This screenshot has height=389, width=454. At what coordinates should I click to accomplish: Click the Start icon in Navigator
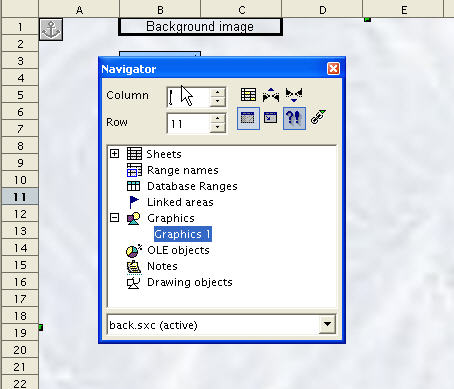point(271,95)
